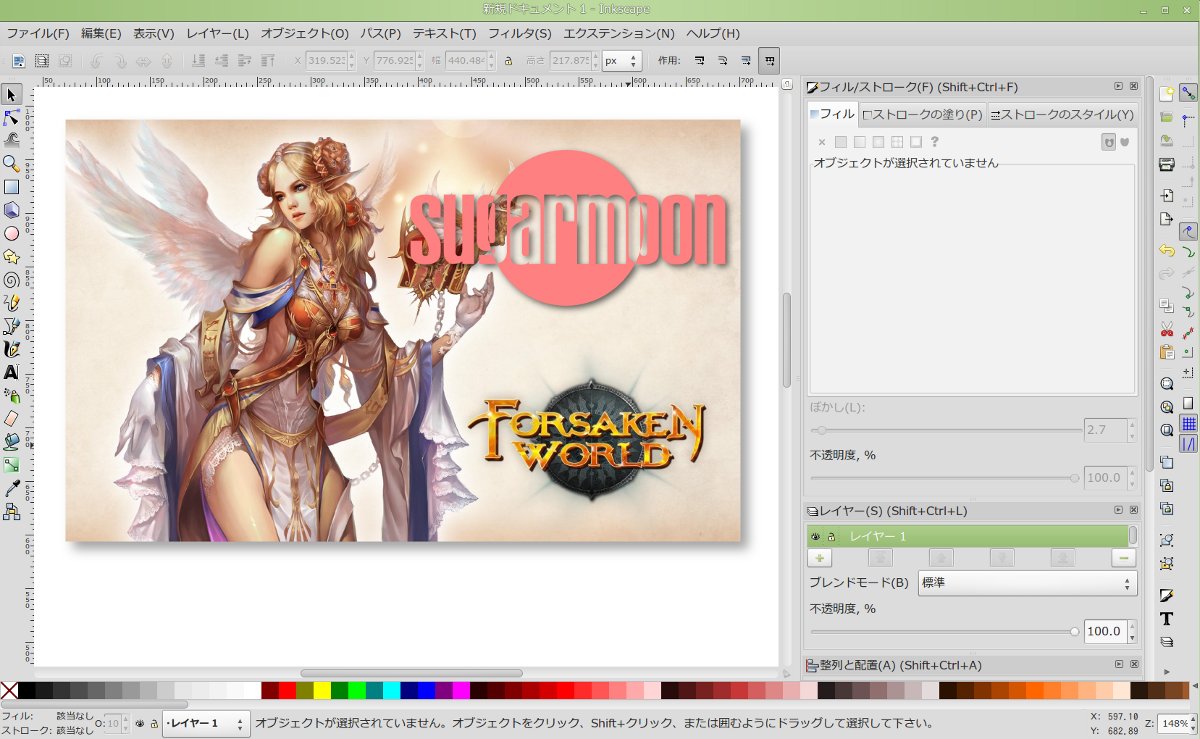Select the Text tool in toolbox
This screenshot has height=739, width=1200.
[11, 372]
